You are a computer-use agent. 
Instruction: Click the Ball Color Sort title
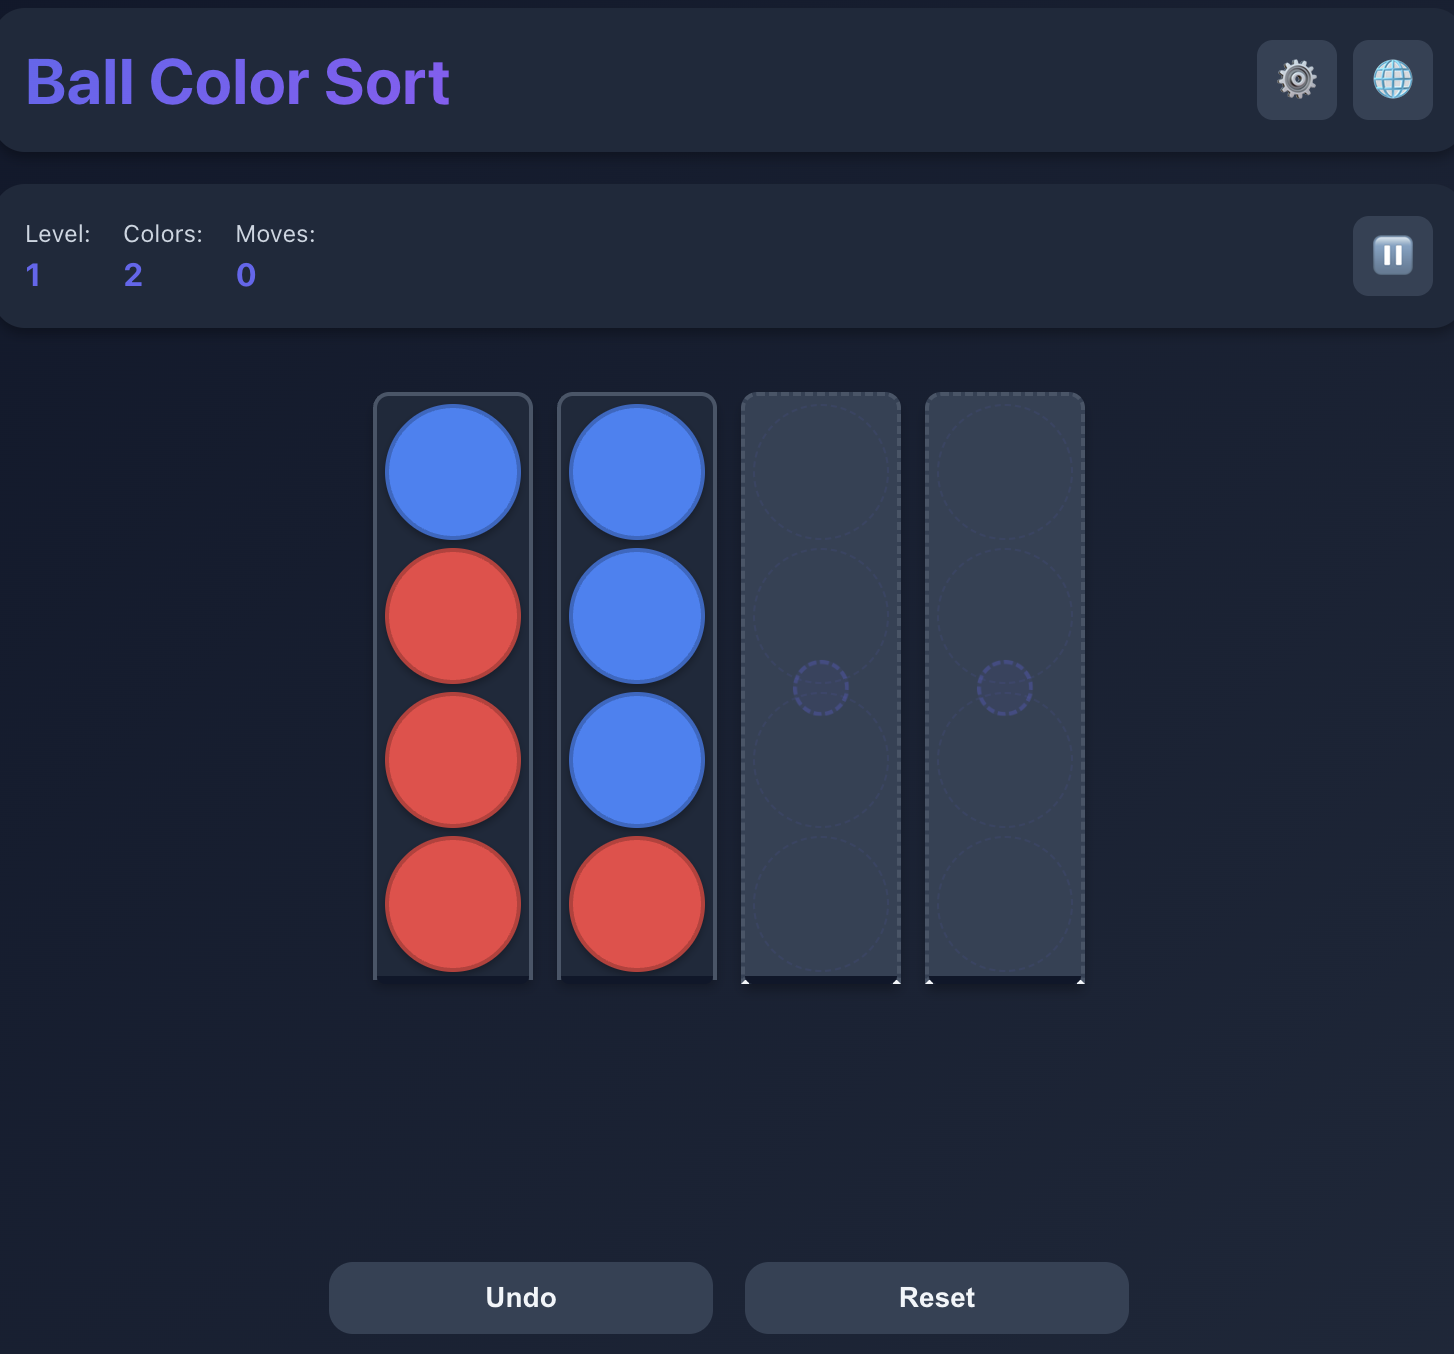coord(238,82)
